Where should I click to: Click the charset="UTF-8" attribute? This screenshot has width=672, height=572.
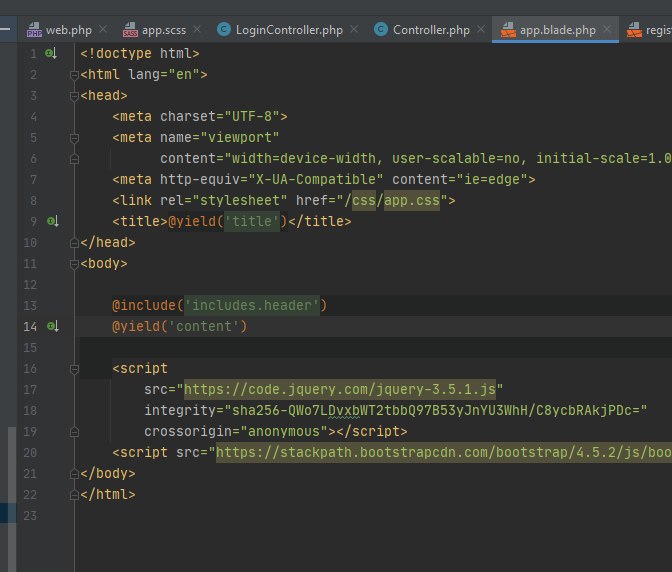tap(219, 117)
